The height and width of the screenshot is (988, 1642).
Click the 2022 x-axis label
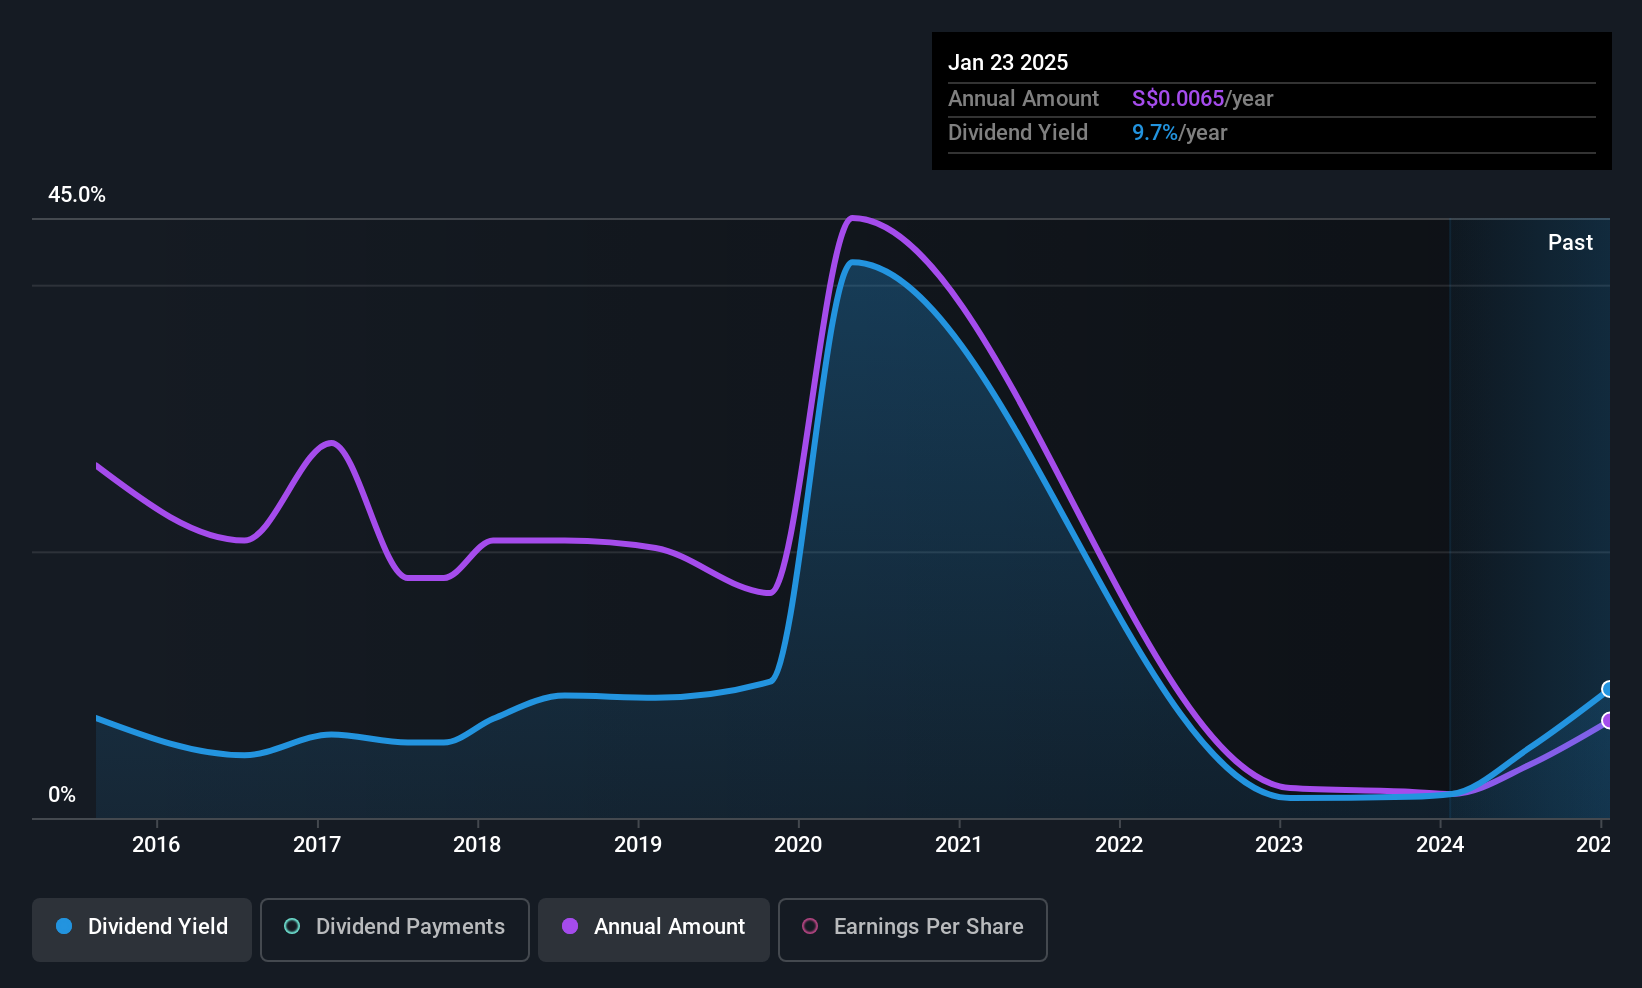[1119, 845]
